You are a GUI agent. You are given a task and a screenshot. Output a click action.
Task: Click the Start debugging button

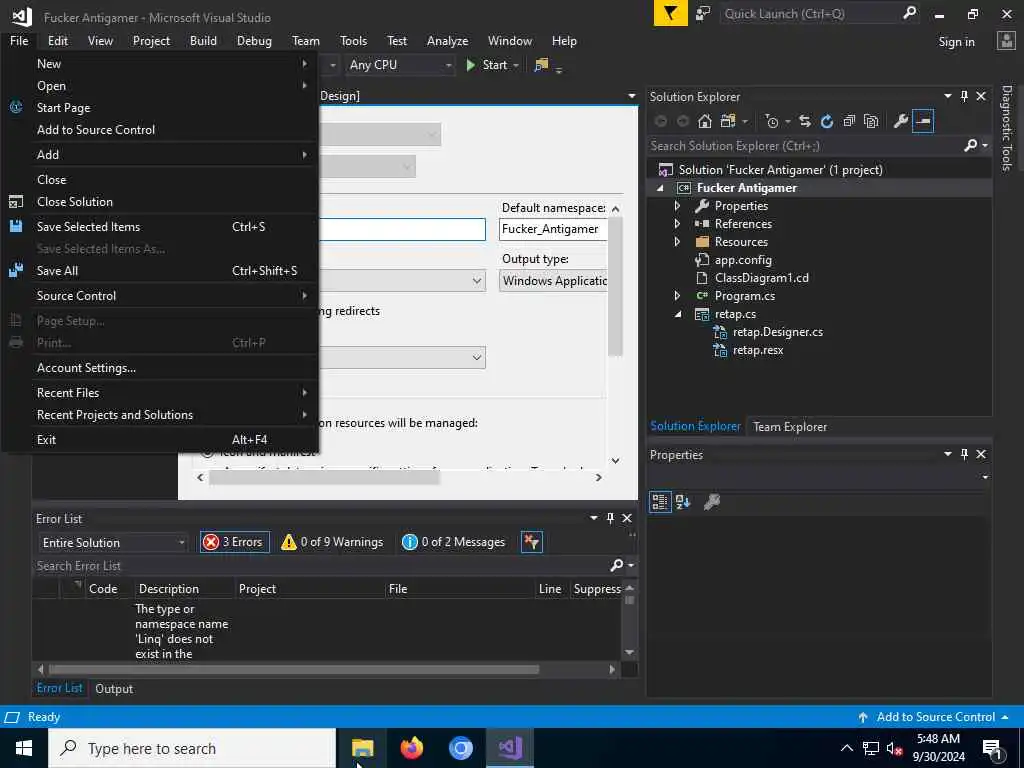(488, 65)
